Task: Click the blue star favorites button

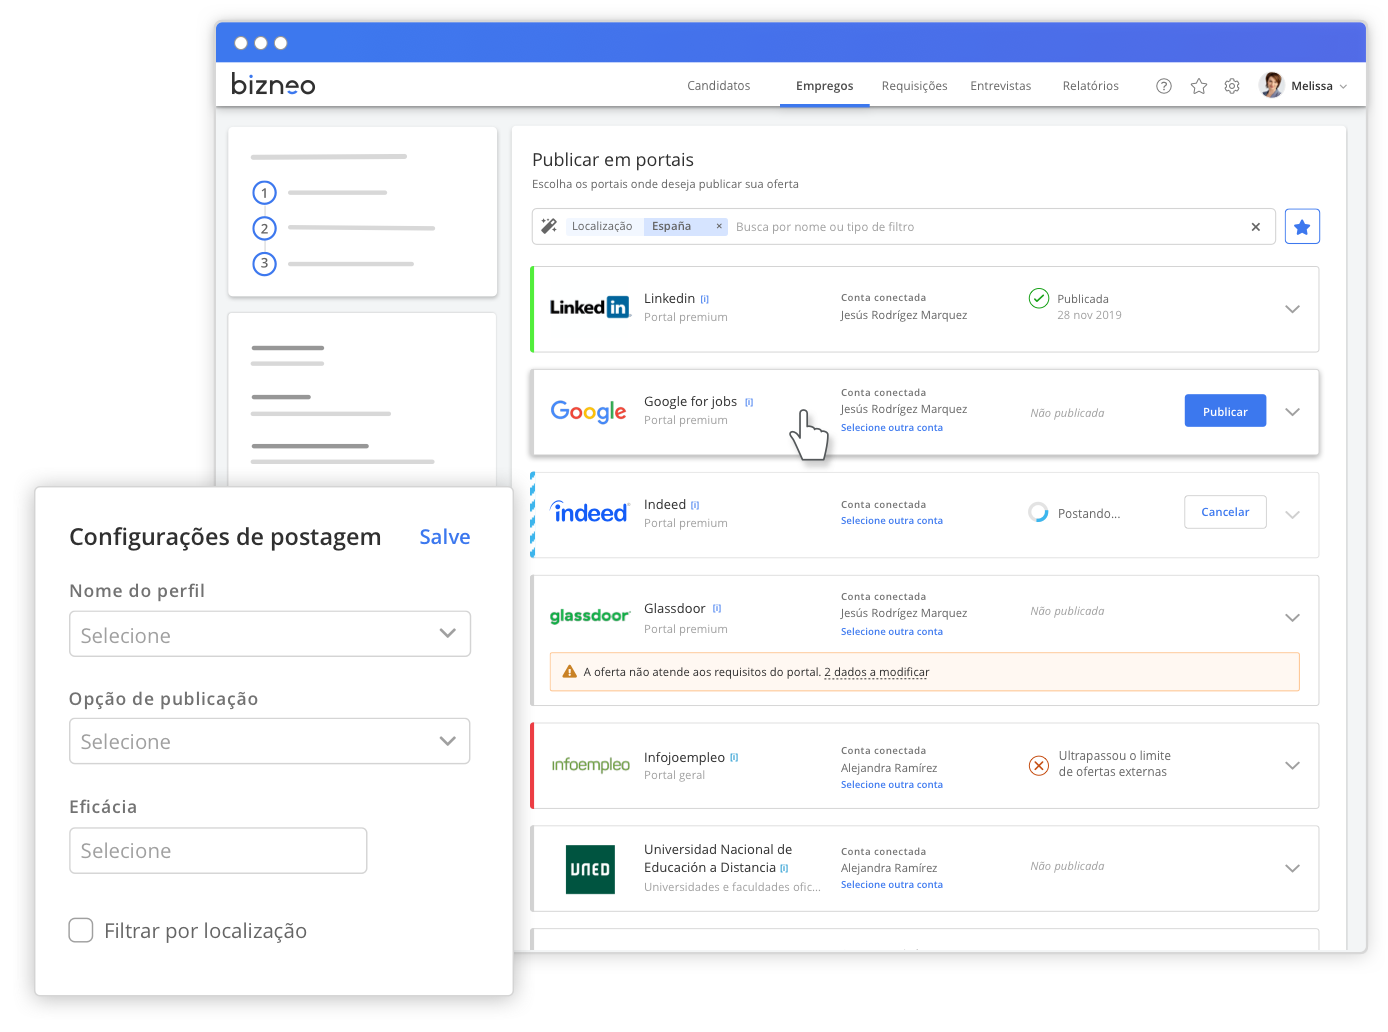Action: [x=1302, y=227]
